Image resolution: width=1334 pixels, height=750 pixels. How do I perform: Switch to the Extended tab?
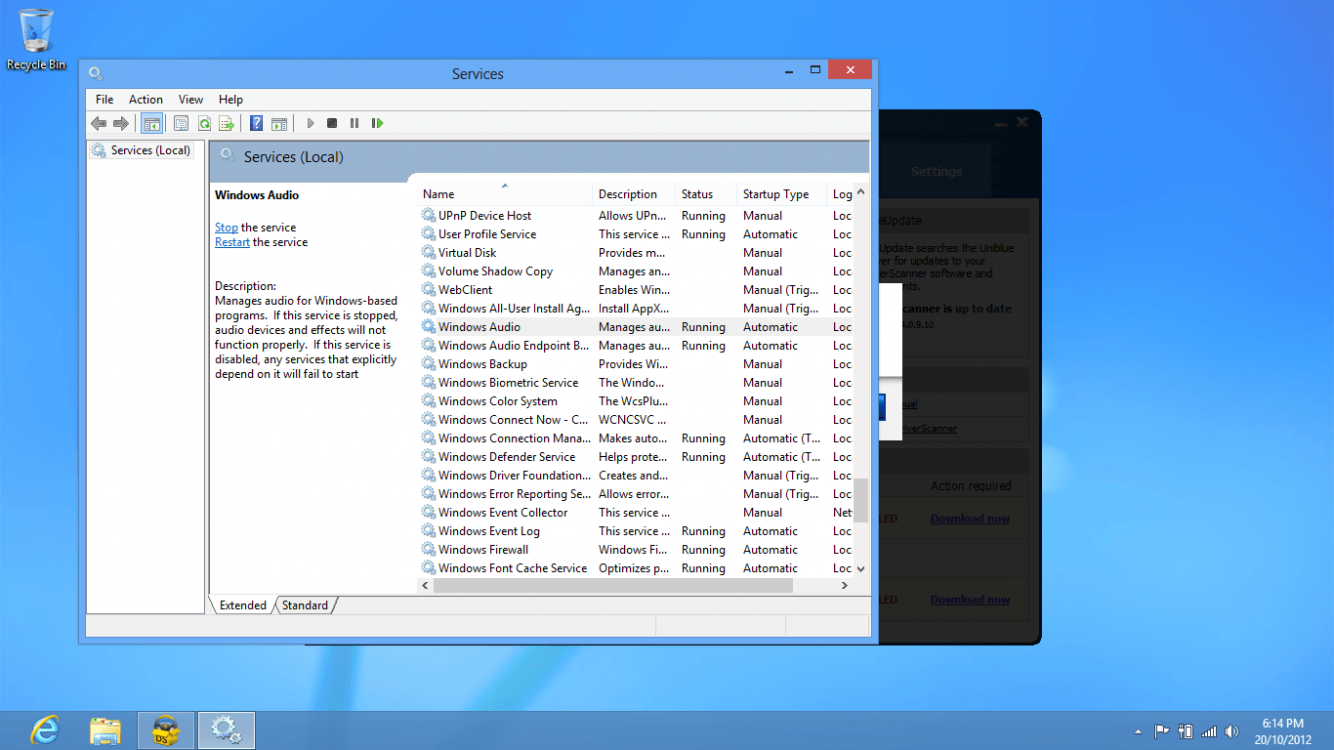pos(243,605)
